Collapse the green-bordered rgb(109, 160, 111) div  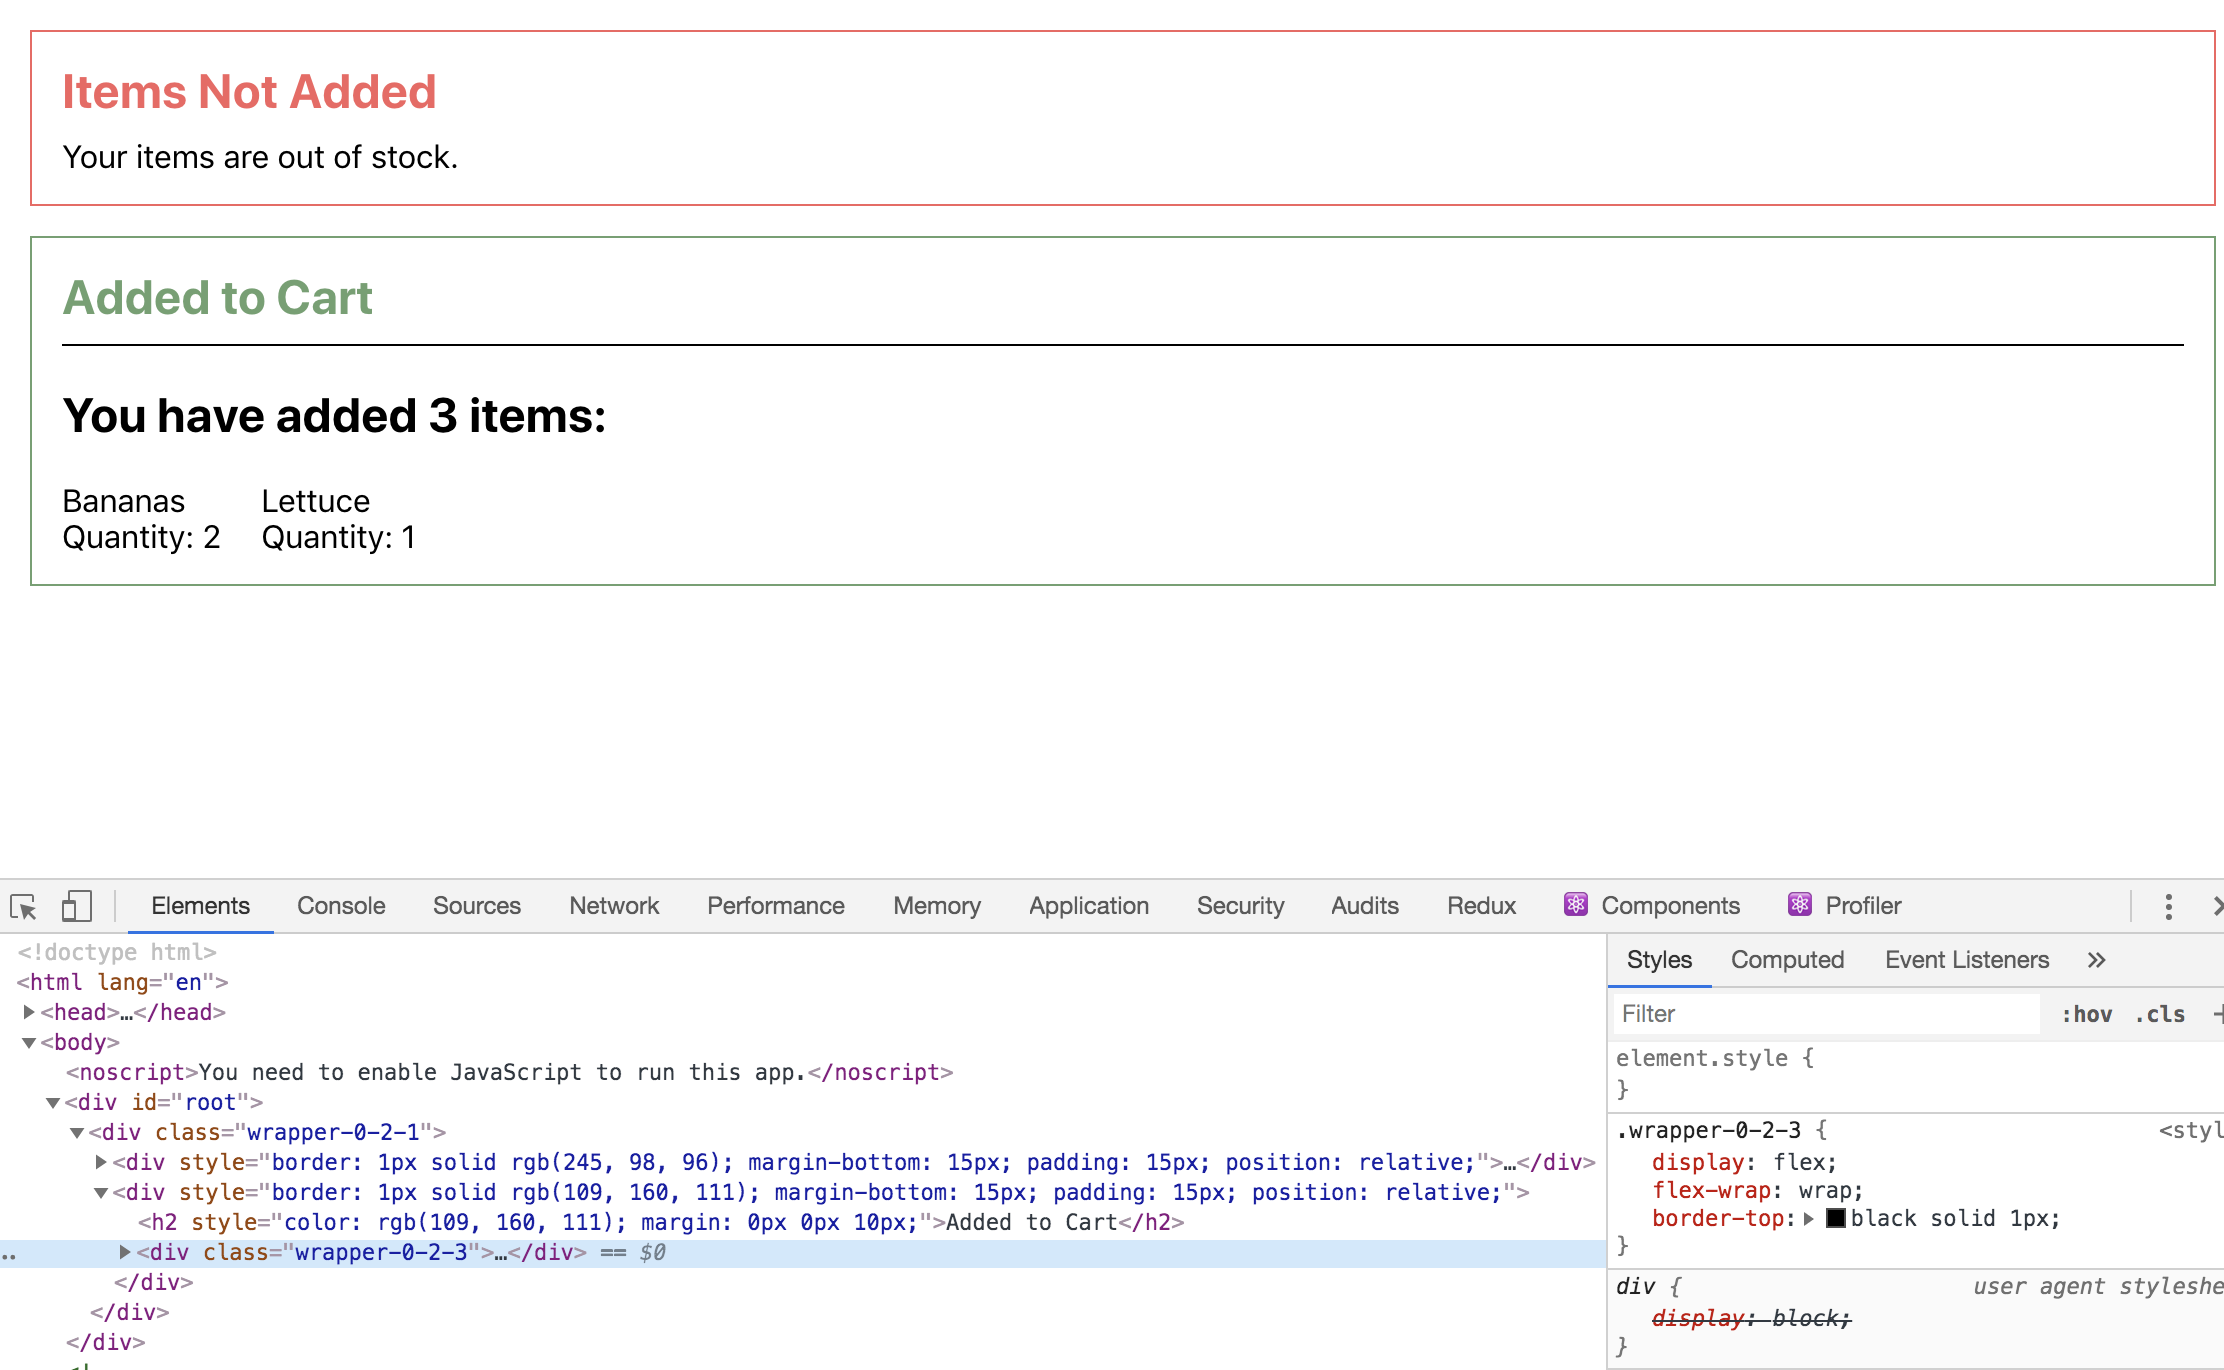pyautogui.click(x=101, y=1193)
